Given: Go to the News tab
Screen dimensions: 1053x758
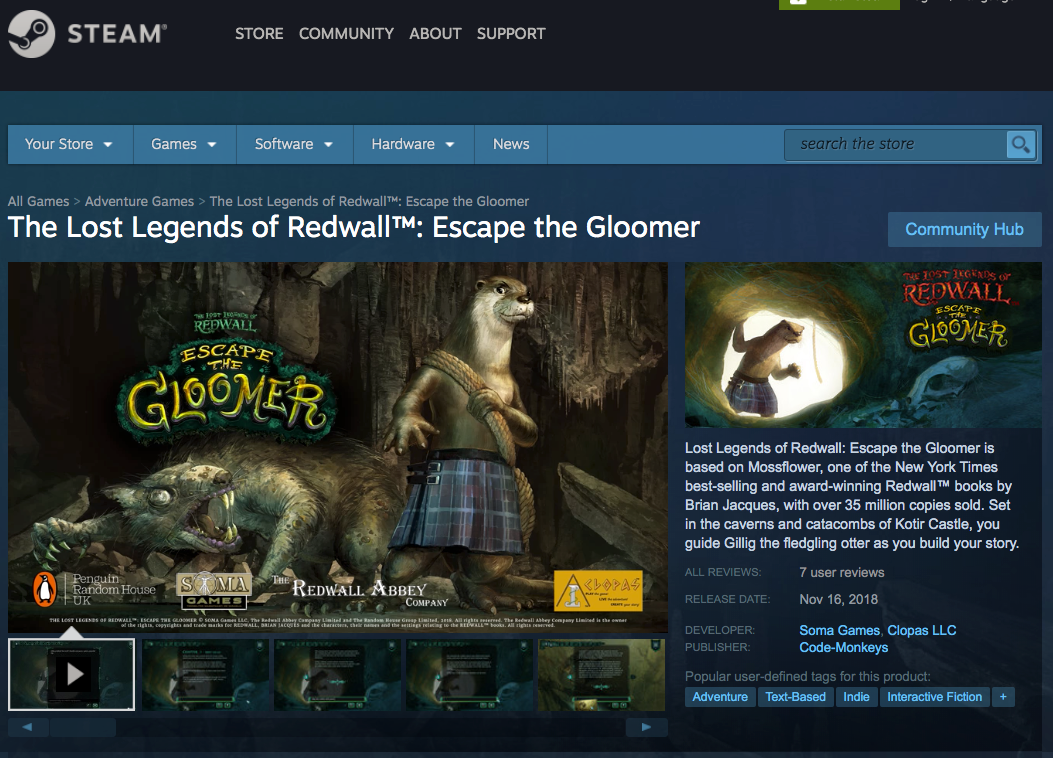Looking at the screenshot, I should pos(511,144).
